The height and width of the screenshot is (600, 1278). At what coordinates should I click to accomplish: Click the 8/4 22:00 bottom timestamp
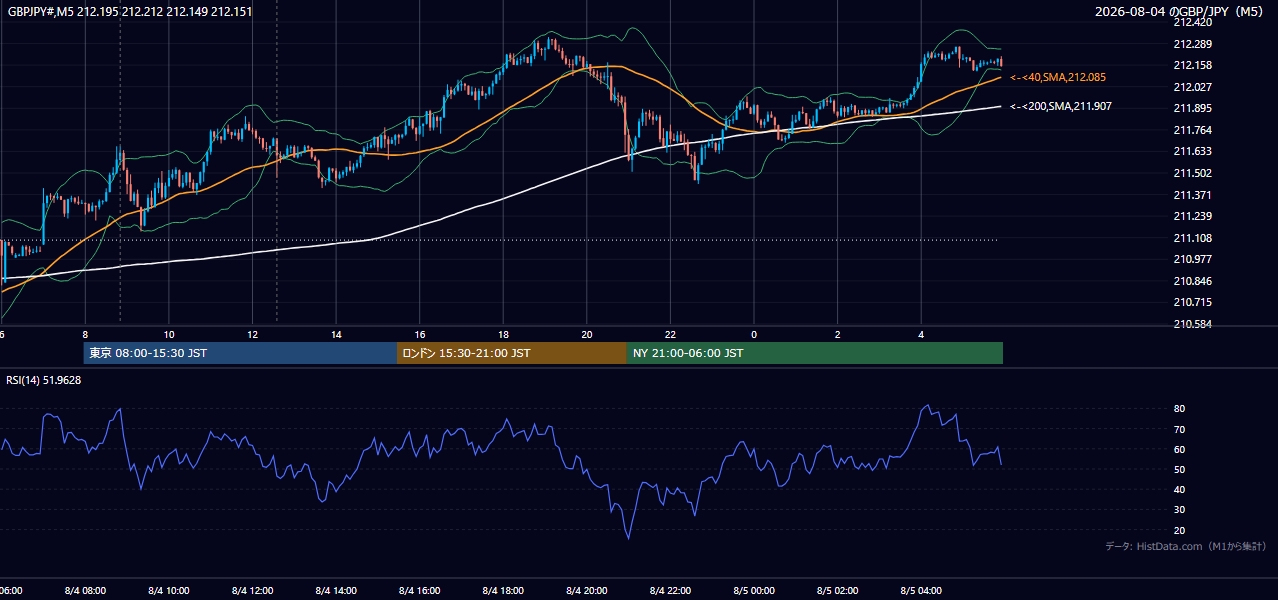pos(670,590)
